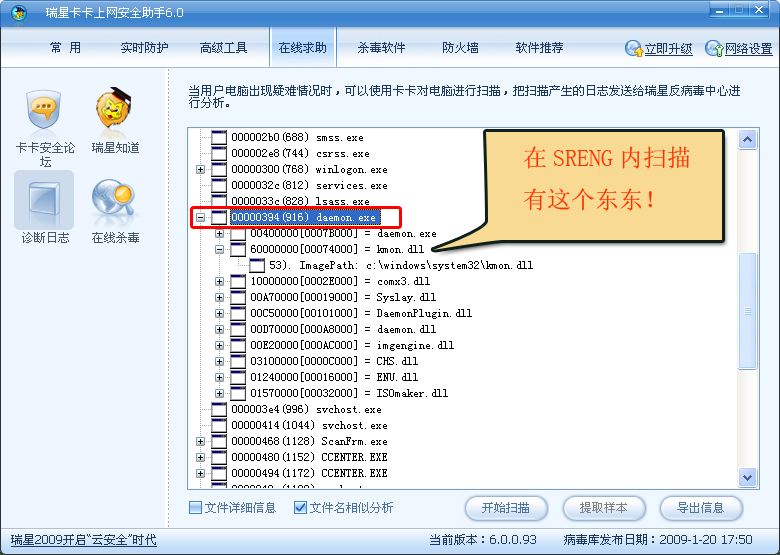780x555 pixels.
Task: Expand the comx3.dll module node
Action: click(x=219, y=281)
